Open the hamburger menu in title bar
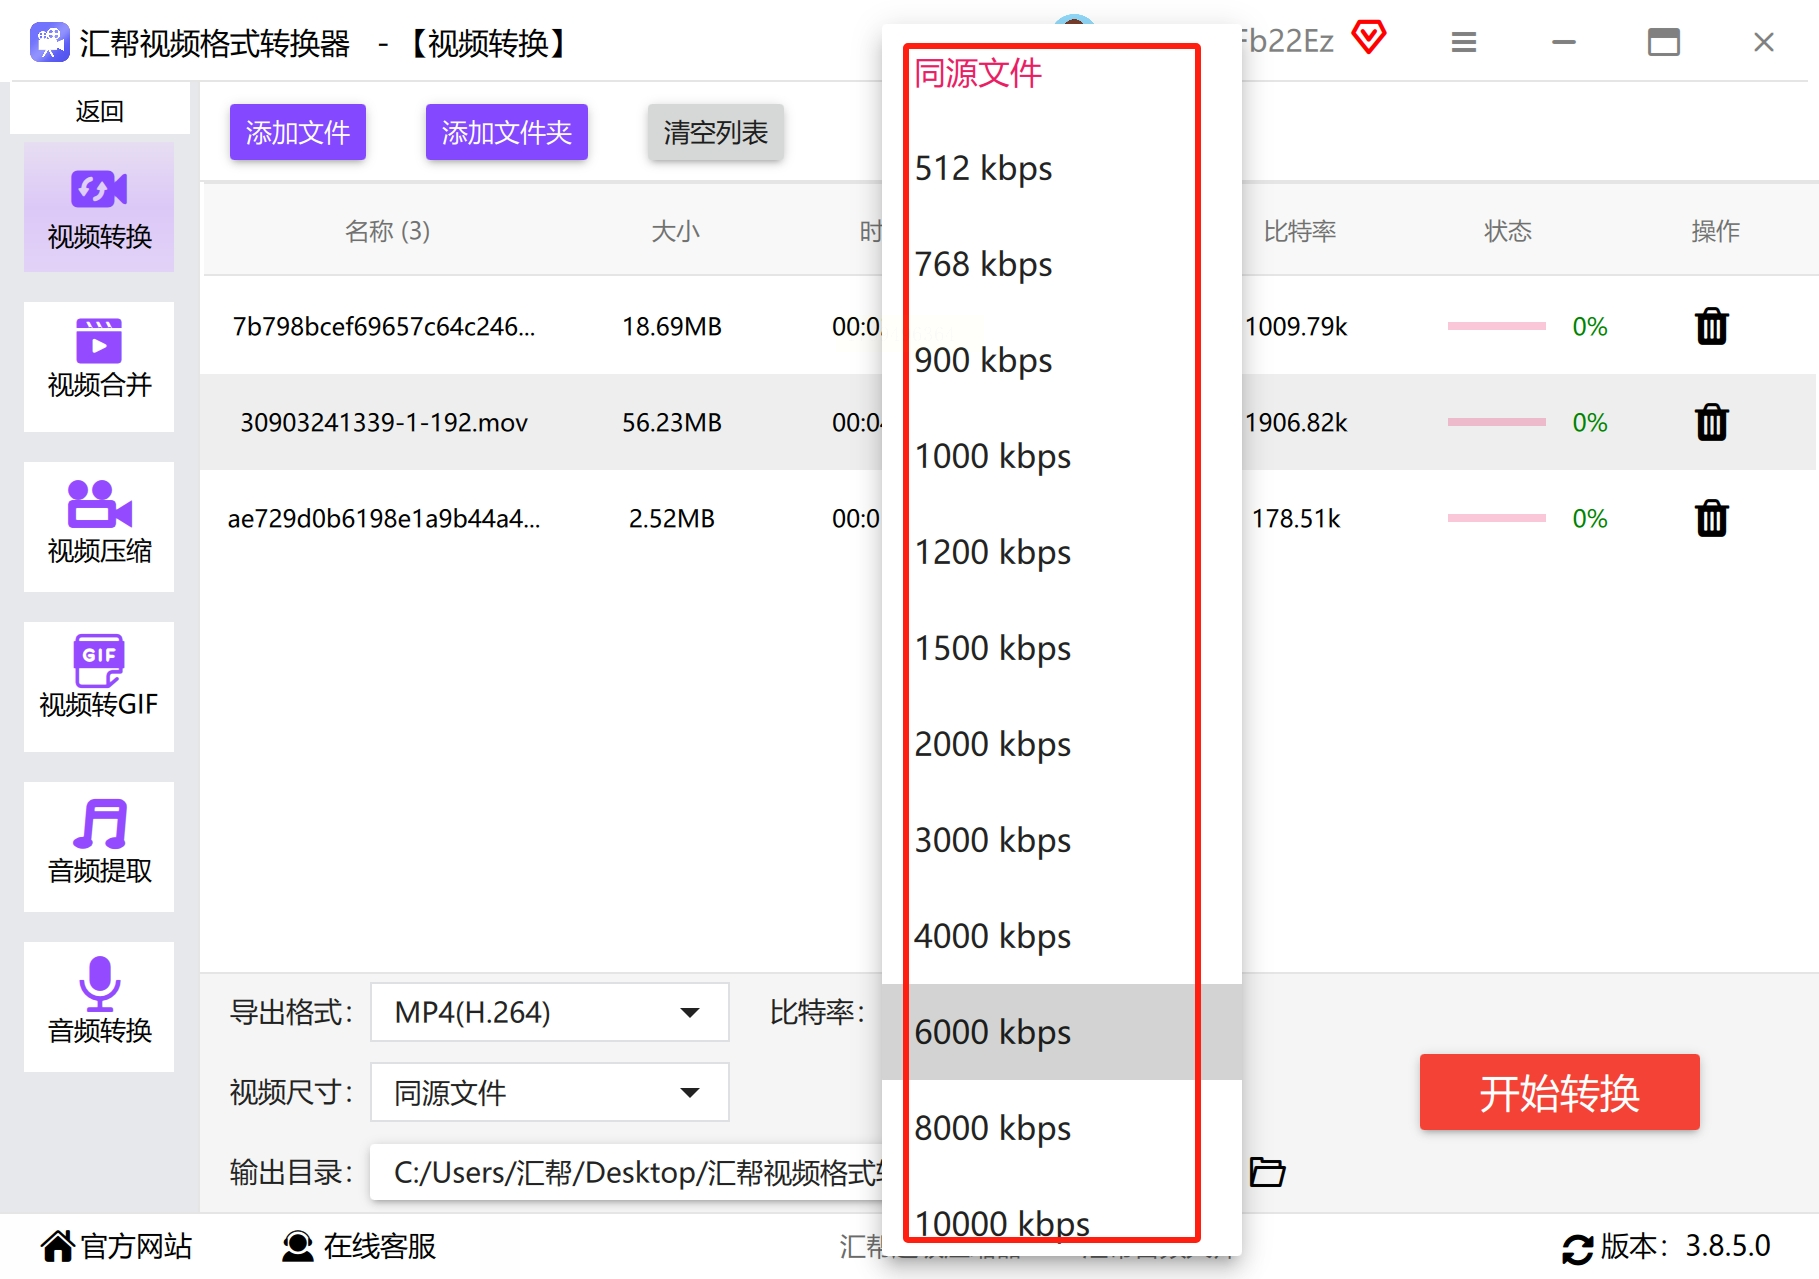This screenshot has height=1279, width=1819. point(1464,42)
